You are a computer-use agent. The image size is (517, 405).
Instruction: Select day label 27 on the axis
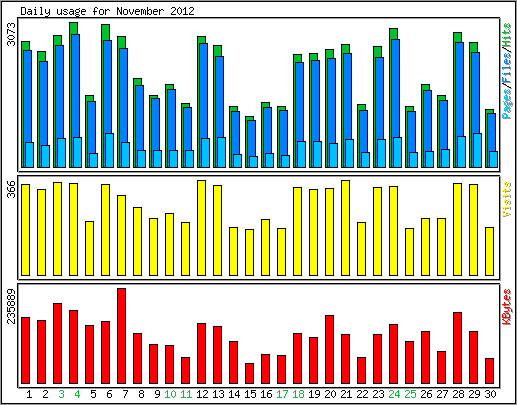[x=442, y=394]
